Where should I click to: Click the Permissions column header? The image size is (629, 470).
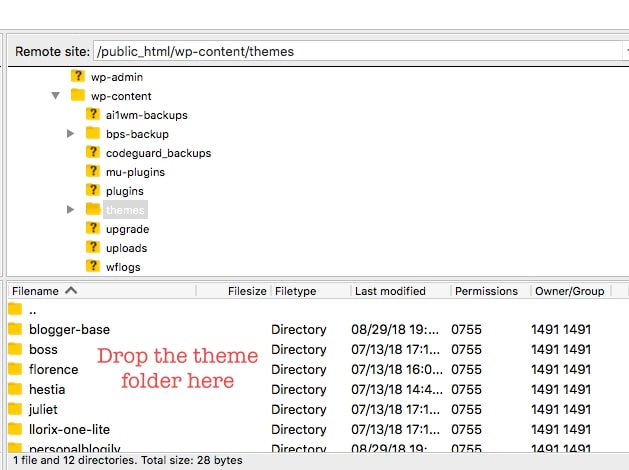click(486, 291)
